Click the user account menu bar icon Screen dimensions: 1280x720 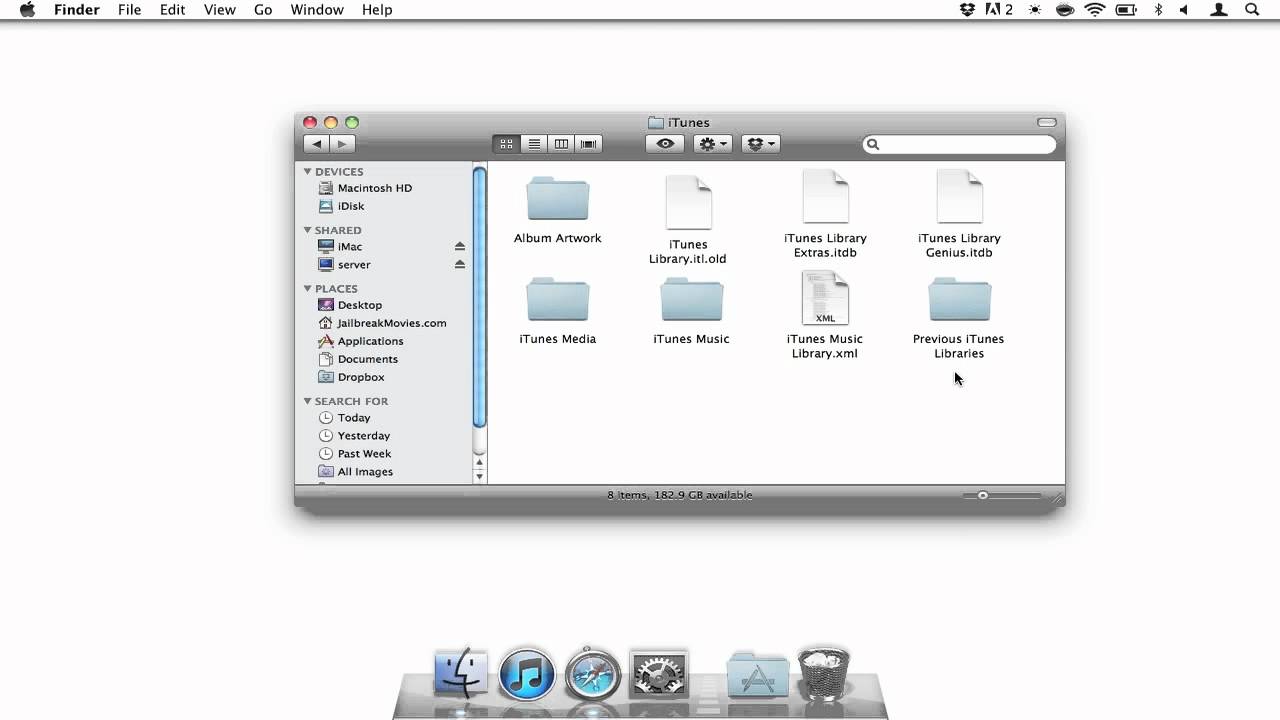1219,10
